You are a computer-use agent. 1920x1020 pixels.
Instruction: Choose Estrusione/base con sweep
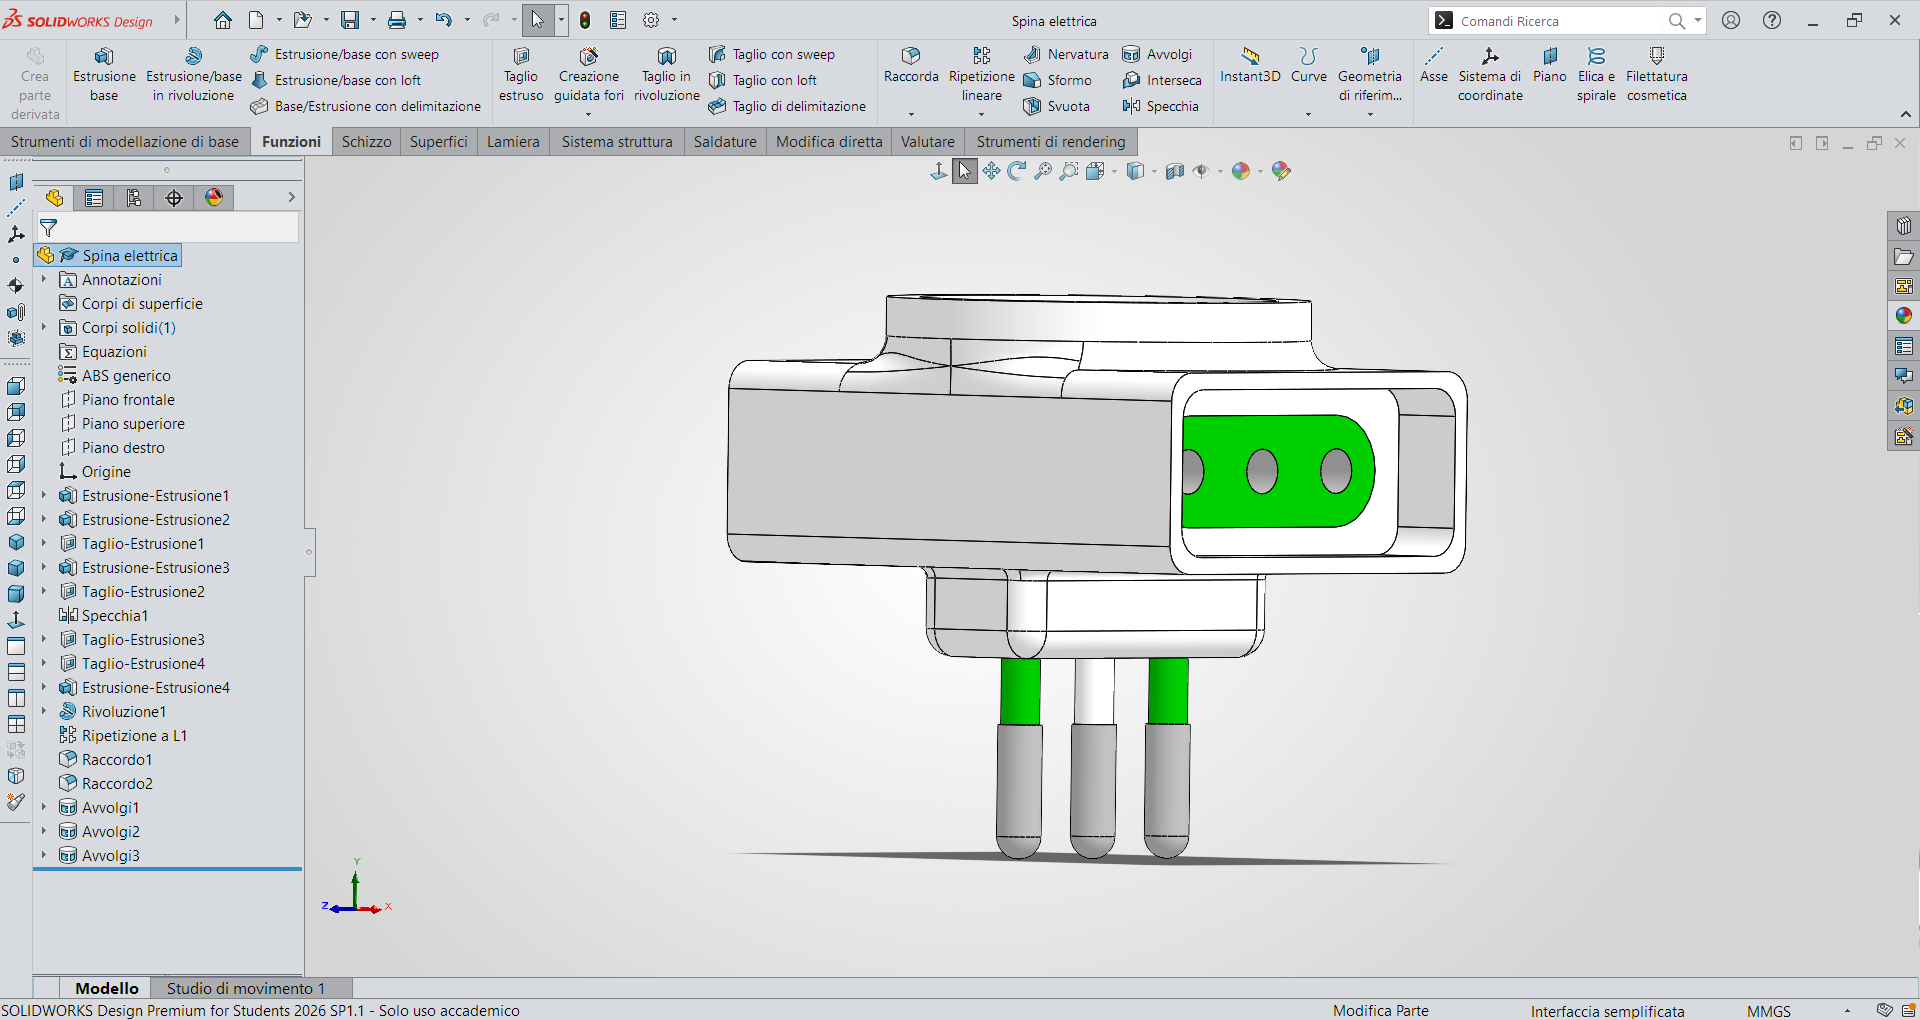coord(345,54)
